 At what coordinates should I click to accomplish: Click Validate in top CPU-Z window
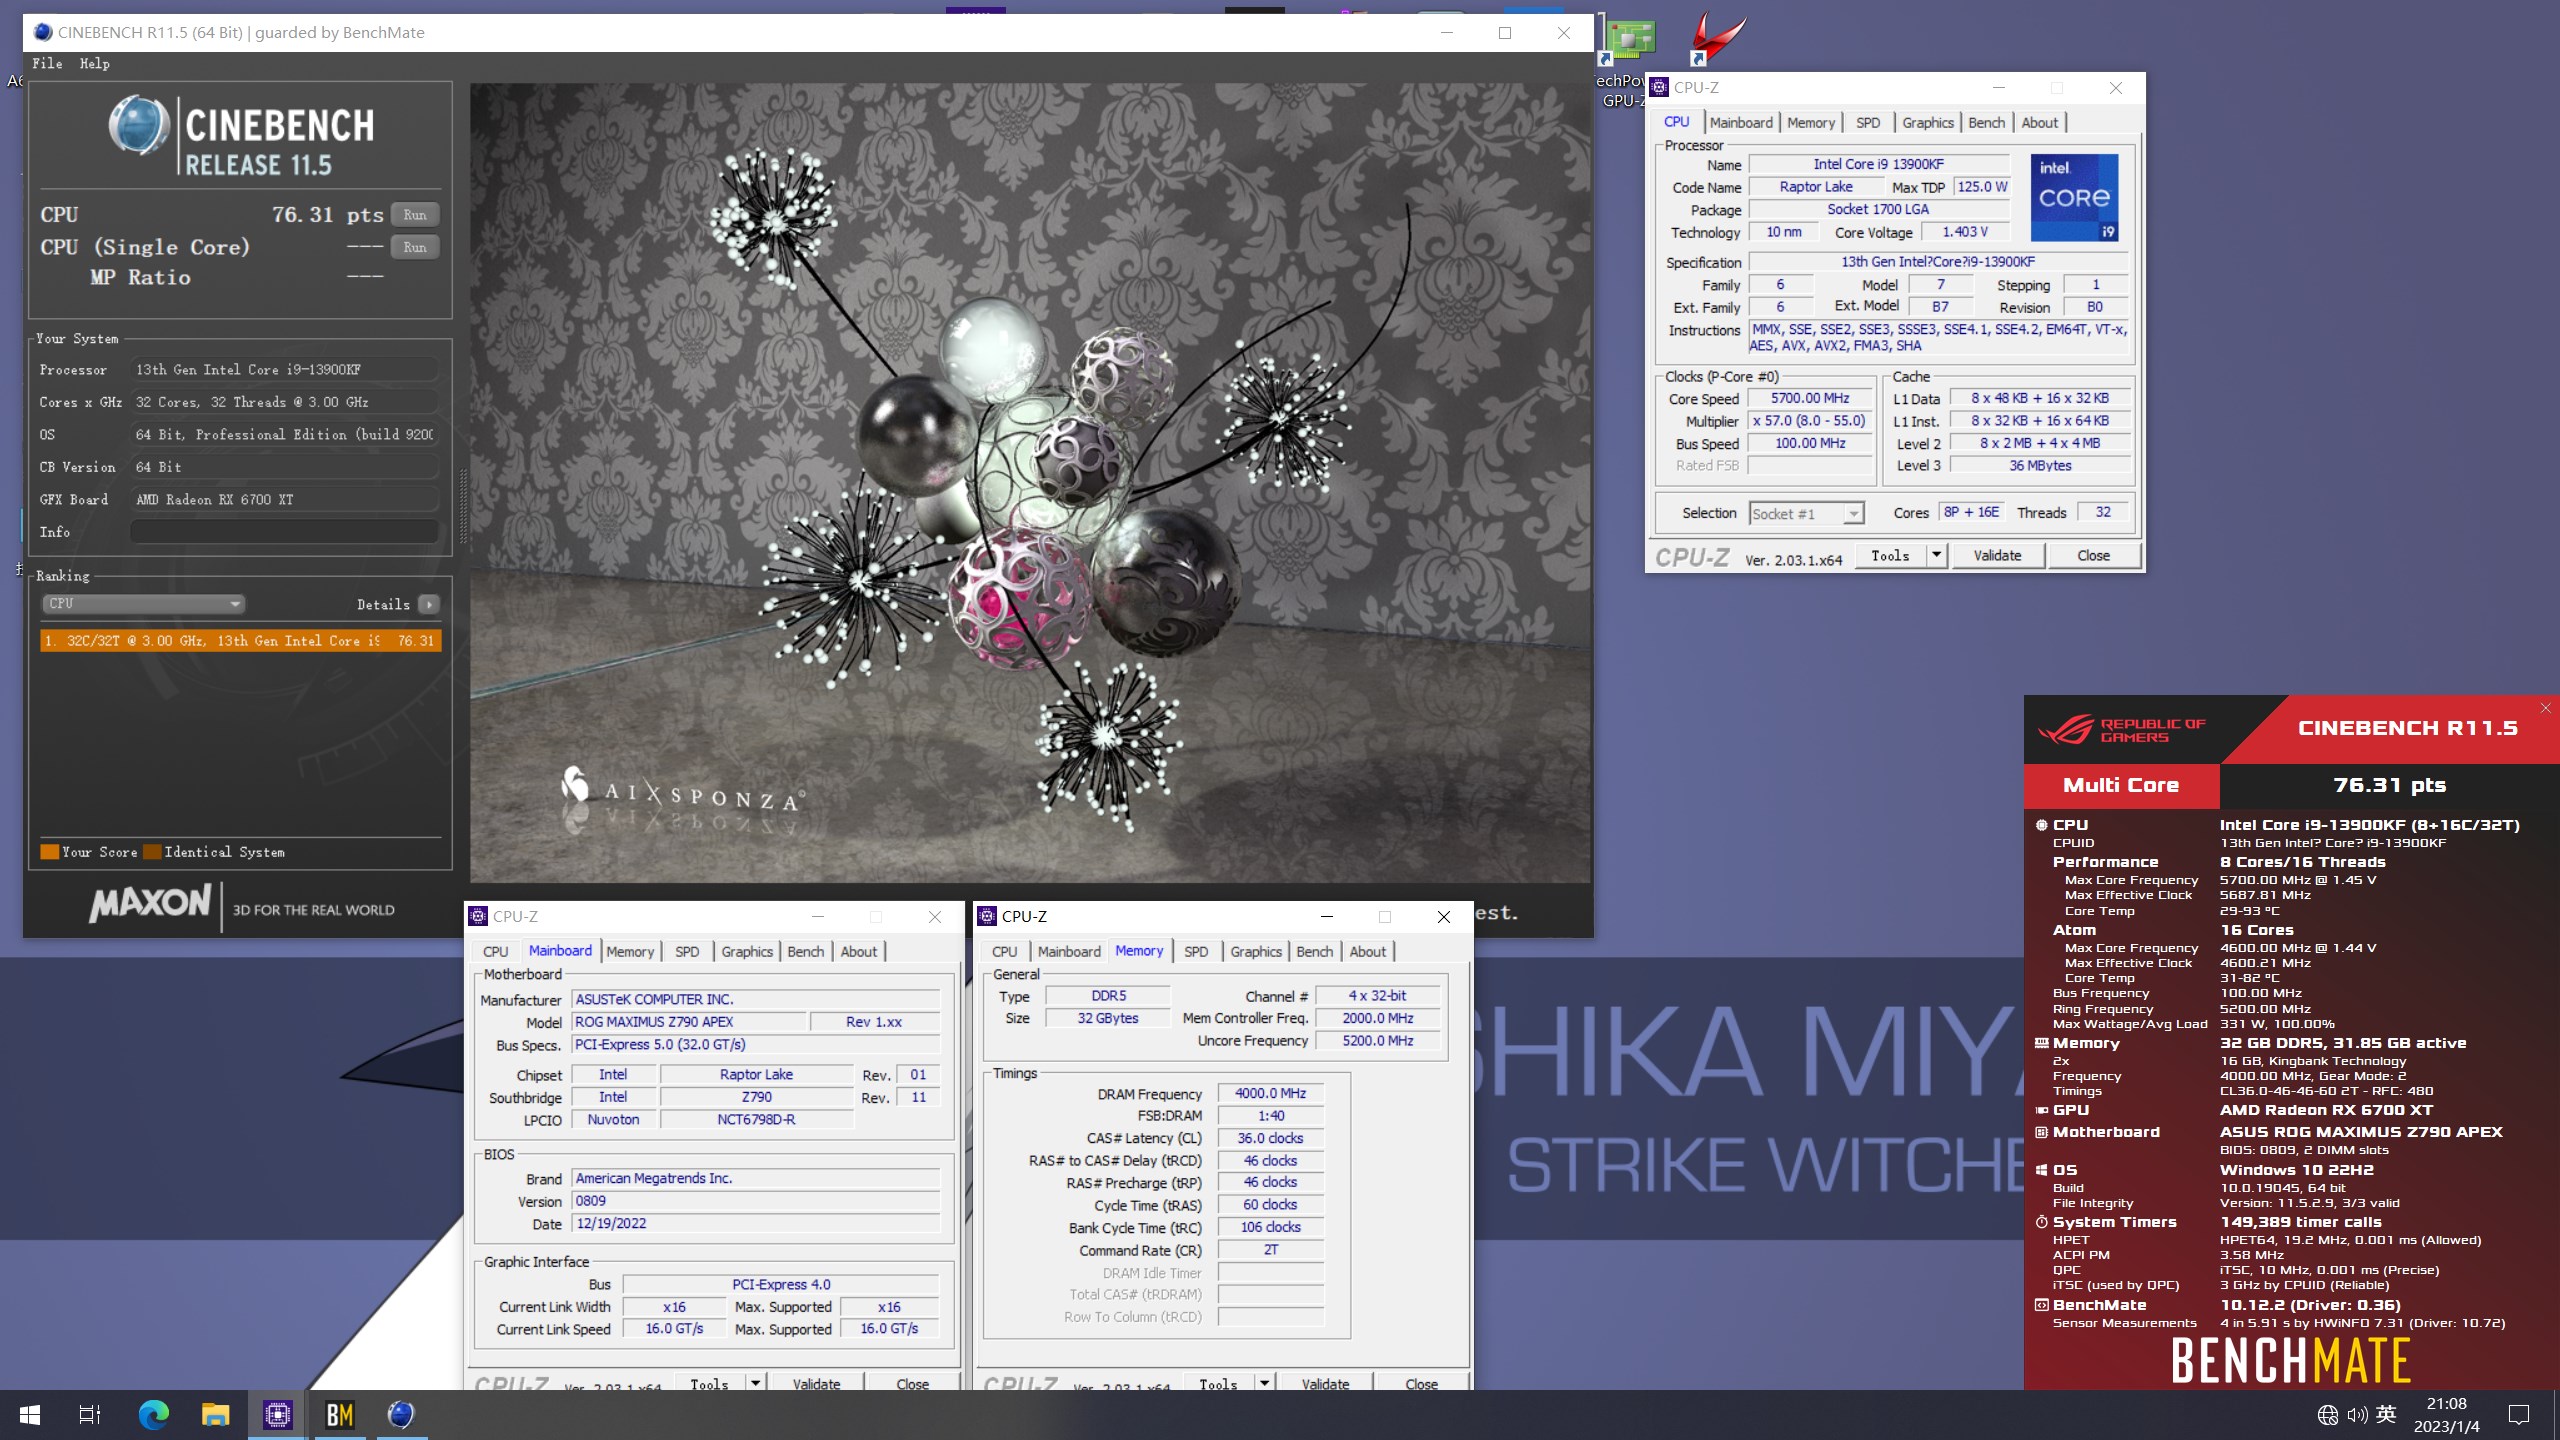point(1997,555)
